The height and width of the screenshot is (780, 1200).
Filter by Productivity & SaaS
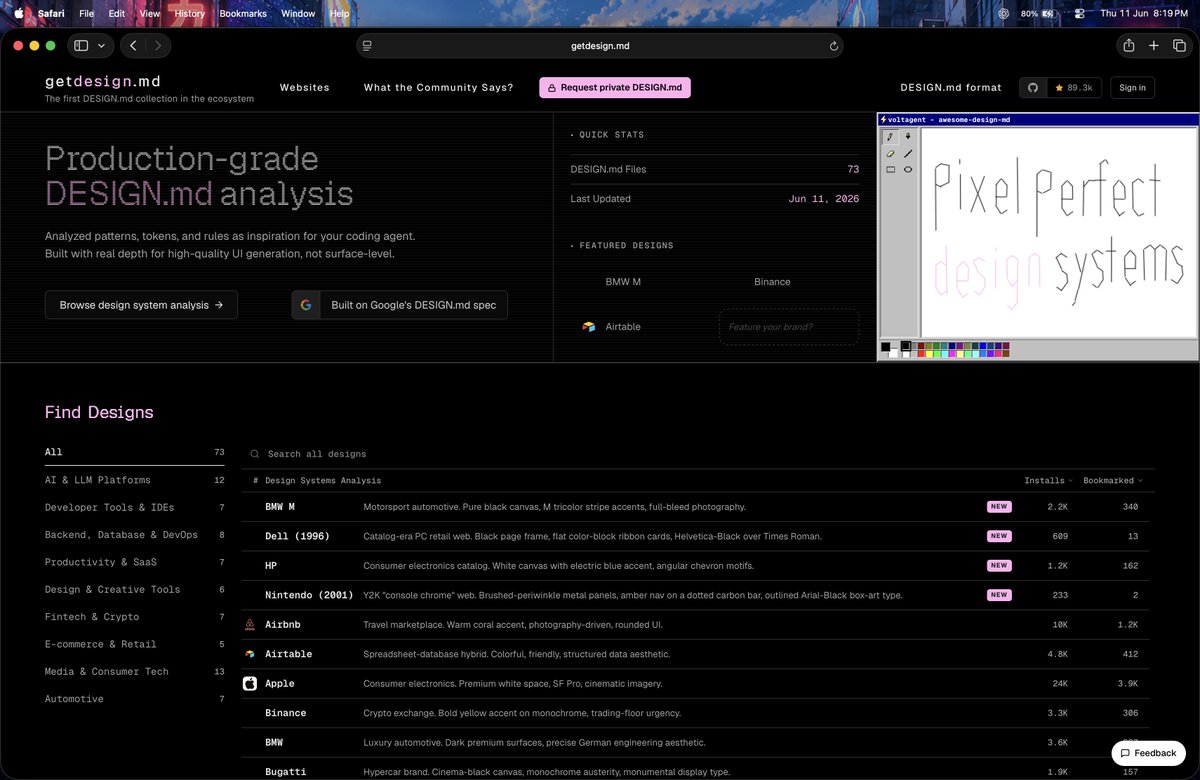pyautogui.click(x=134, y=562)
